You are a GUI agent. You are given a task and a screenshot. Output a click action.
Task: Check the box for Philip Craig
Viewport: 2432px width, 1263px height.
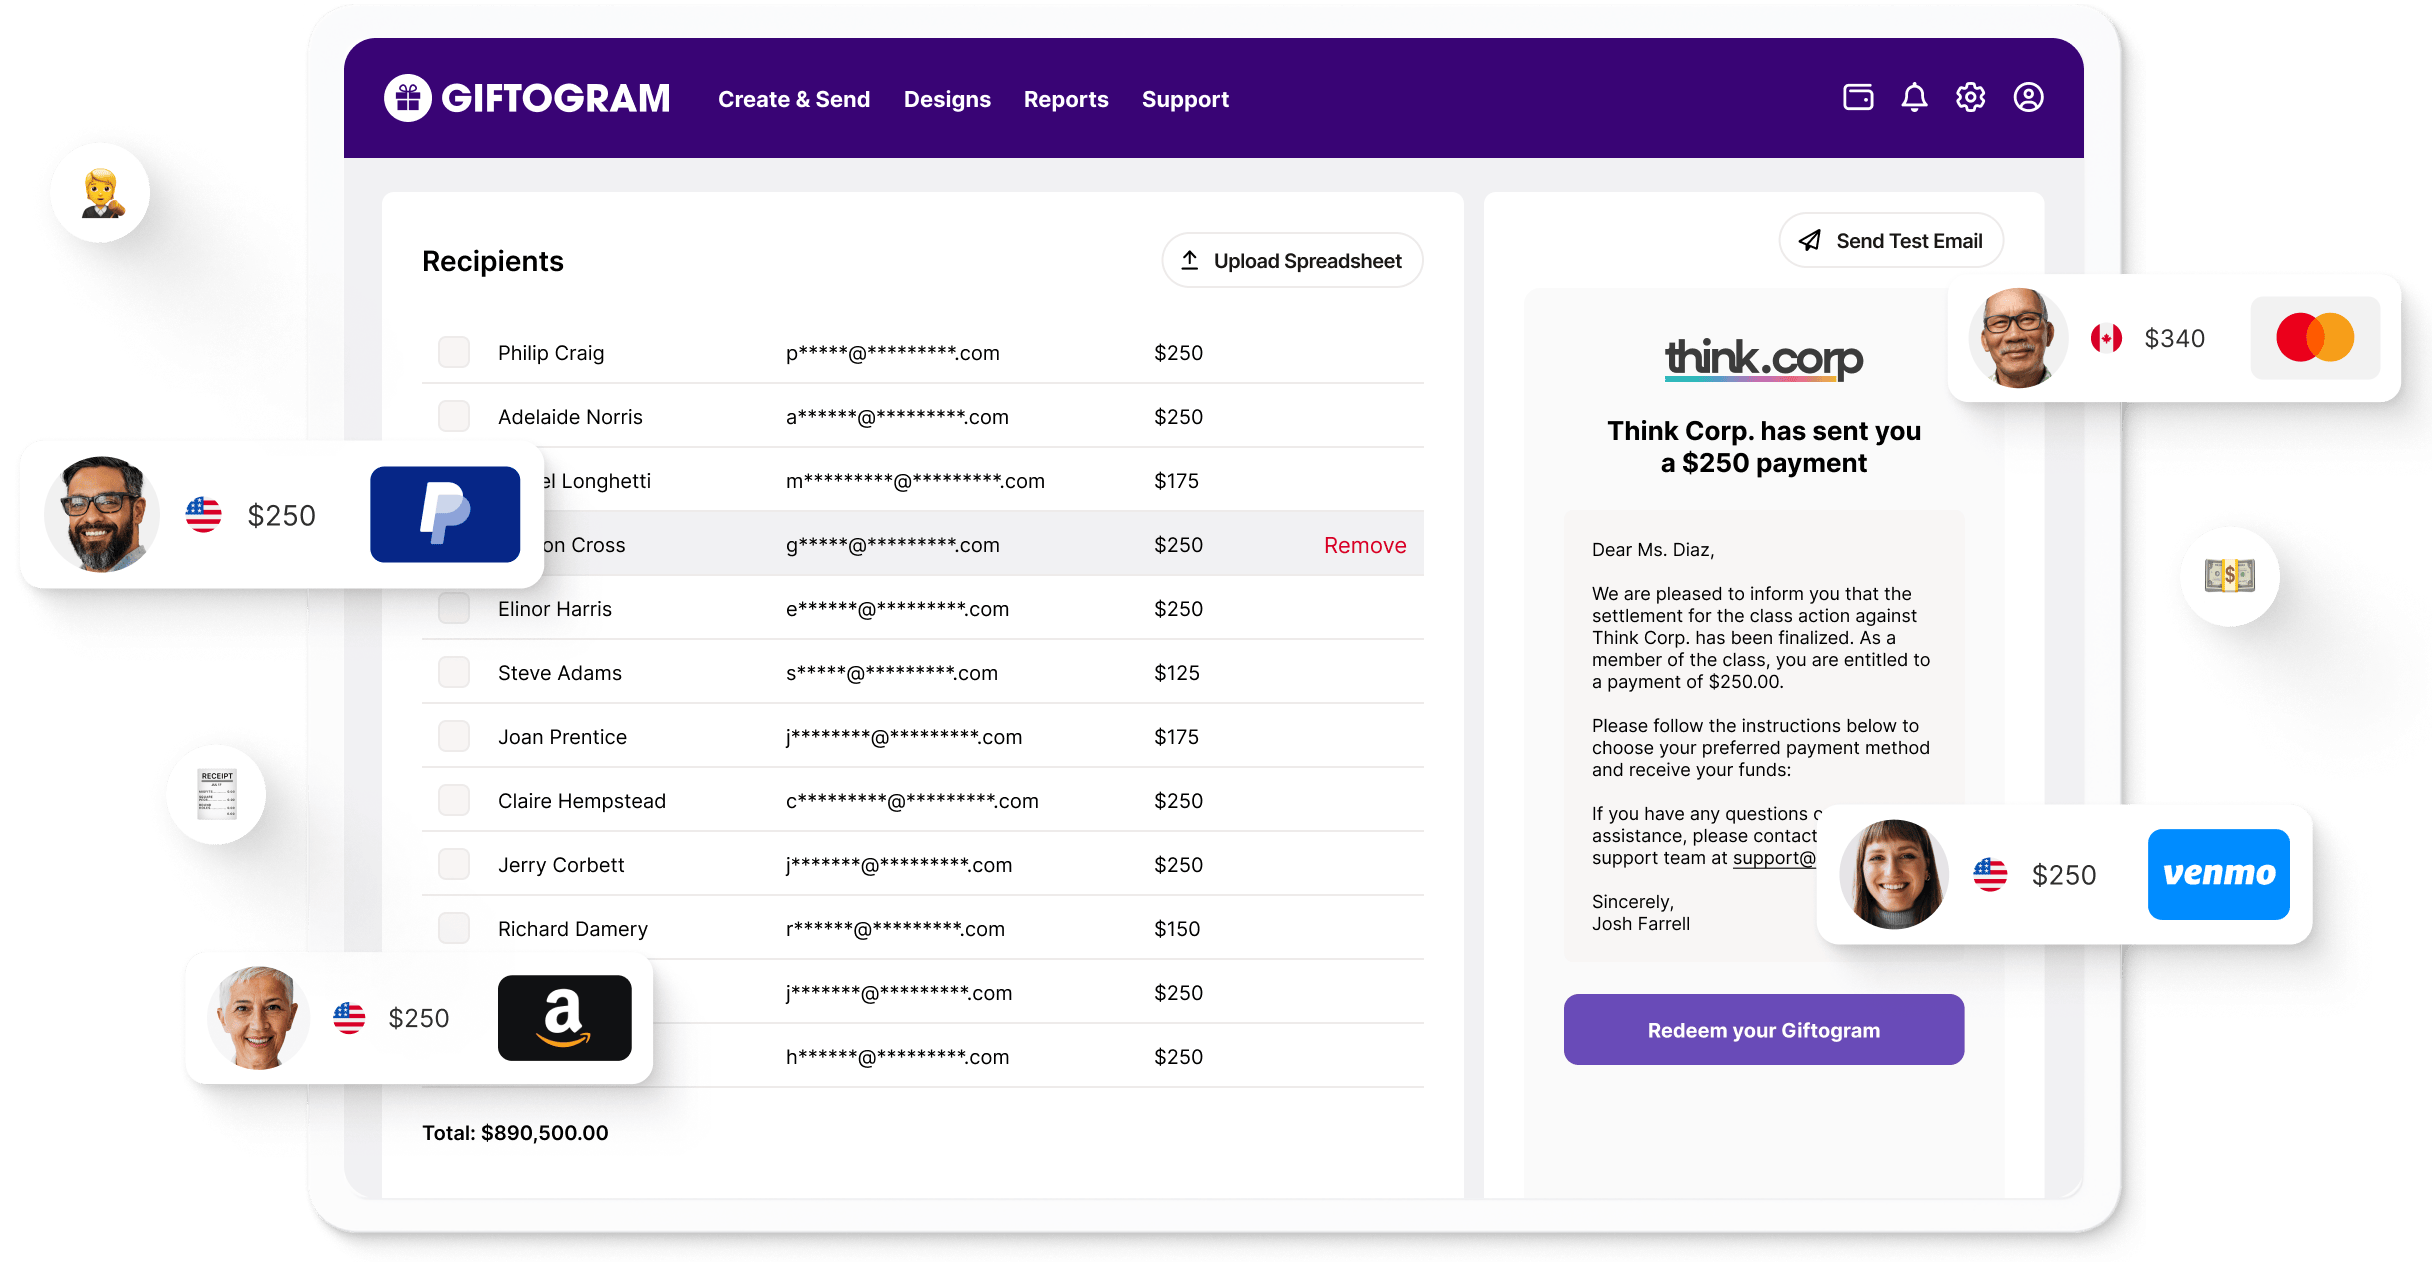(x=454, y=352)
